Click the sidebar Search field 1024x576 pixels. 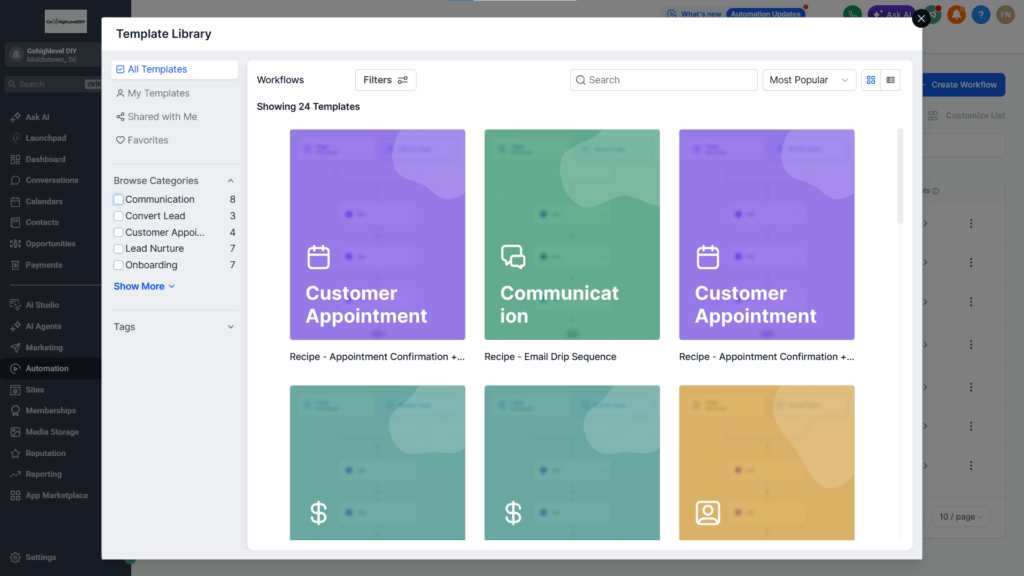pos(52,84)
